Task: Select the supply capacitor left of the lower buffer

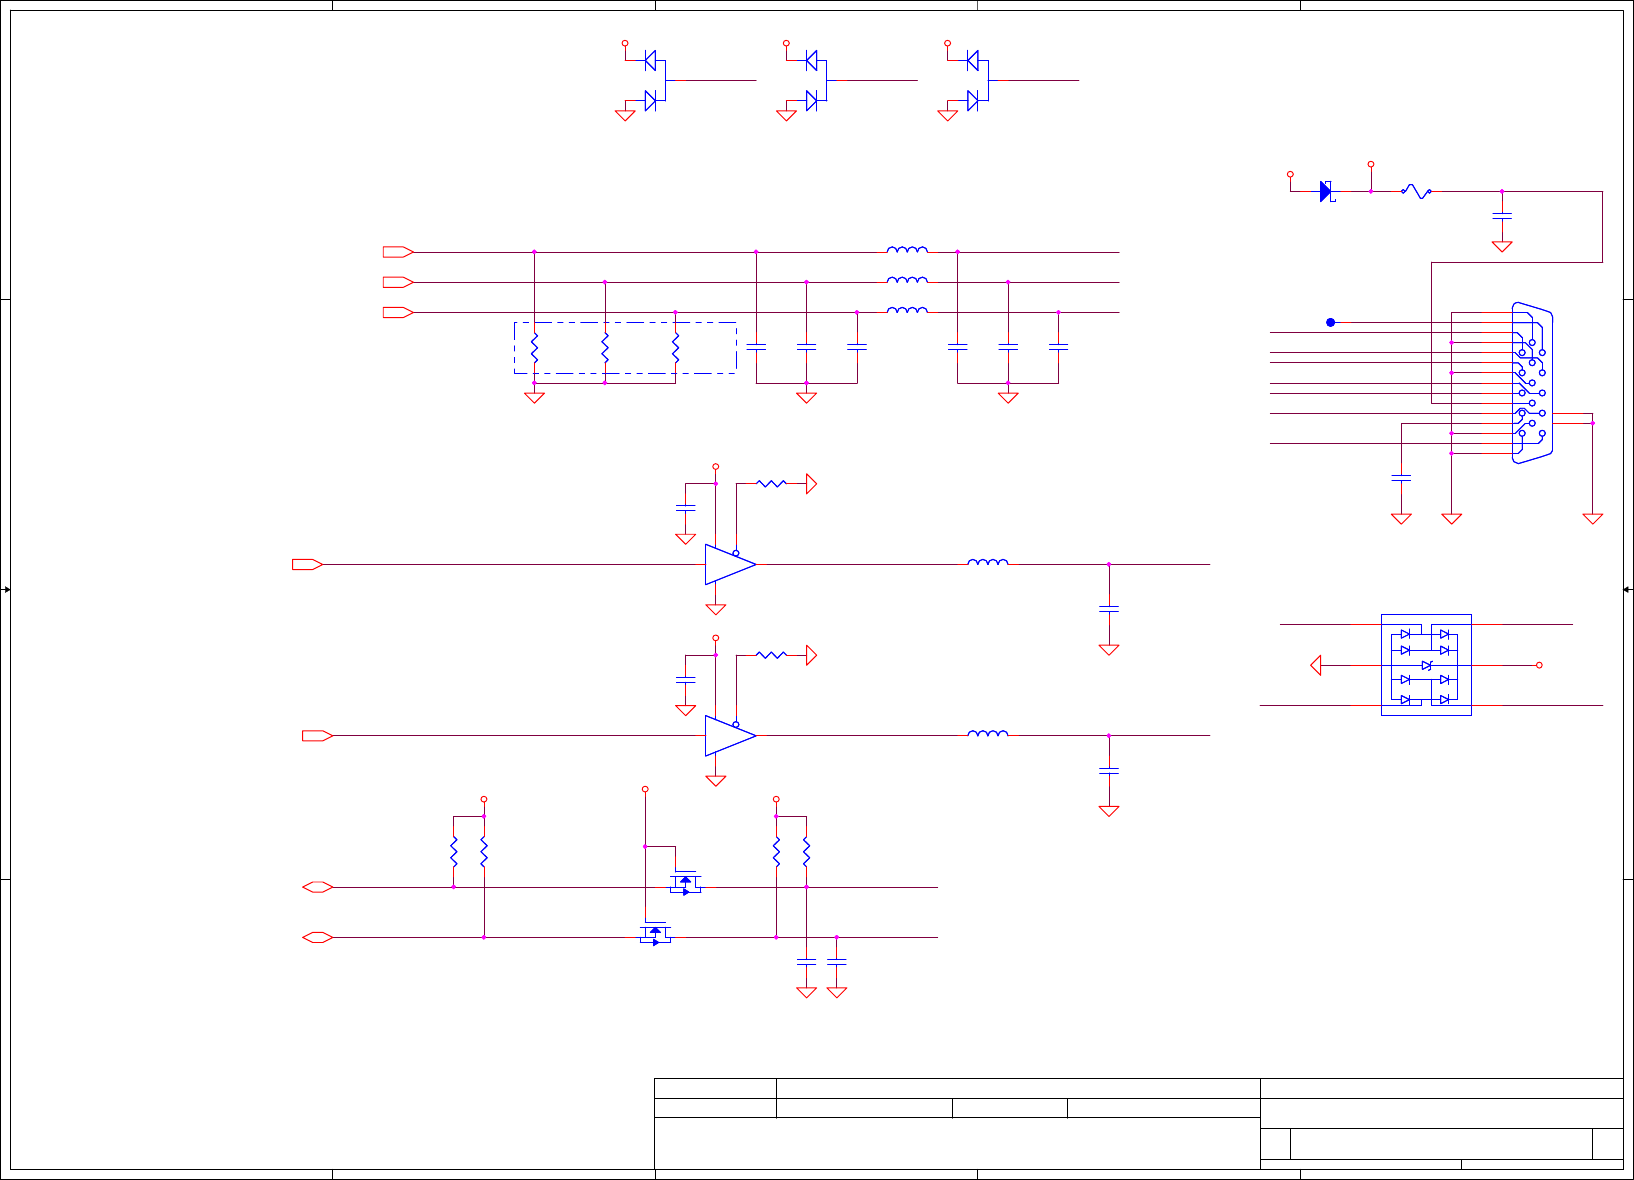Action: click(x=685, y=680)
